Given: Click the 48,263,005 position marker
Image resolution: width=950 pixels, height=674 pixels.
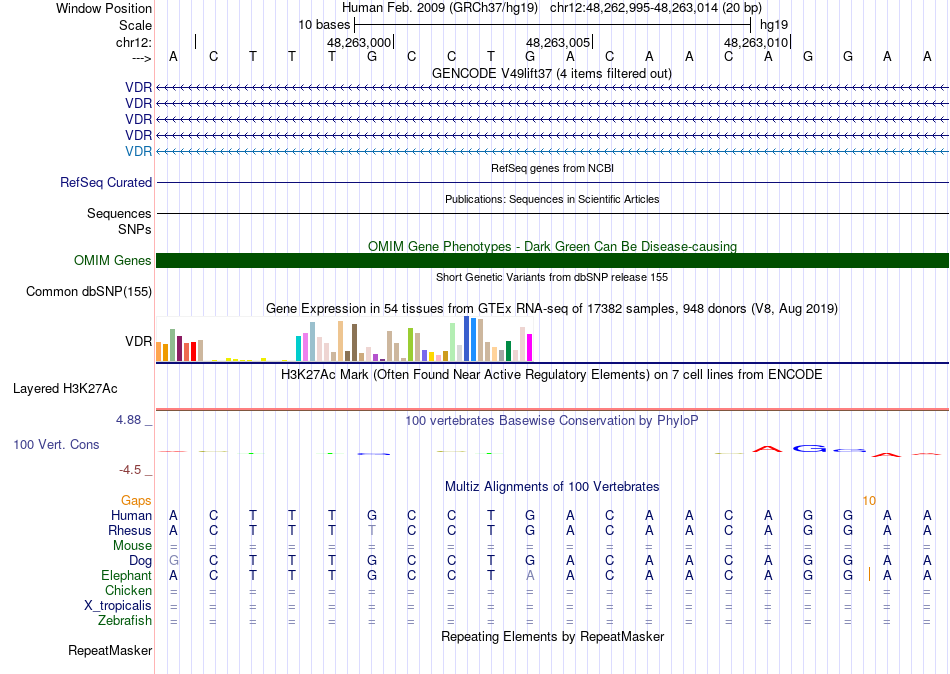Looking at the screenshot, I should (x=557, y=42).
